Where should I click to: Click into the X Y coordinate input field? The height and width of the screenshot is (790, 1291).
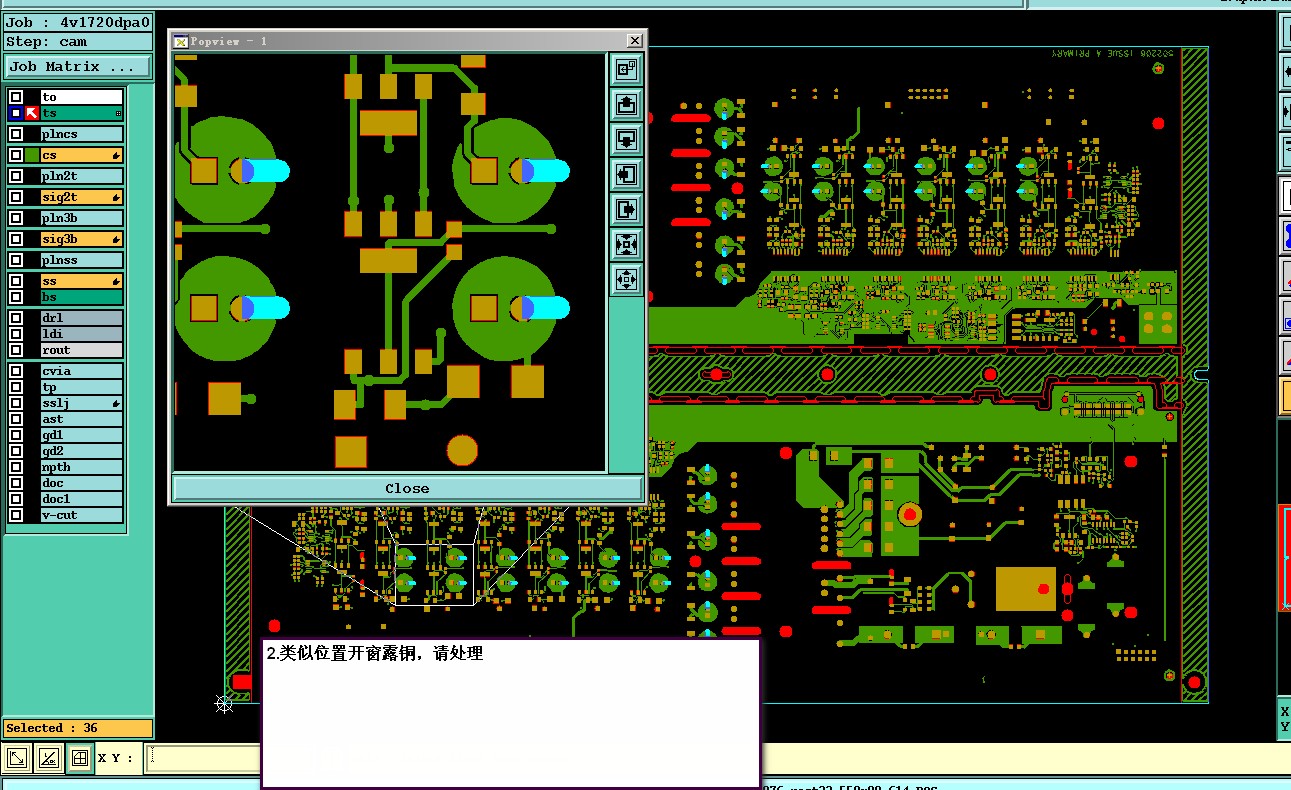click(x=203, y=758)
